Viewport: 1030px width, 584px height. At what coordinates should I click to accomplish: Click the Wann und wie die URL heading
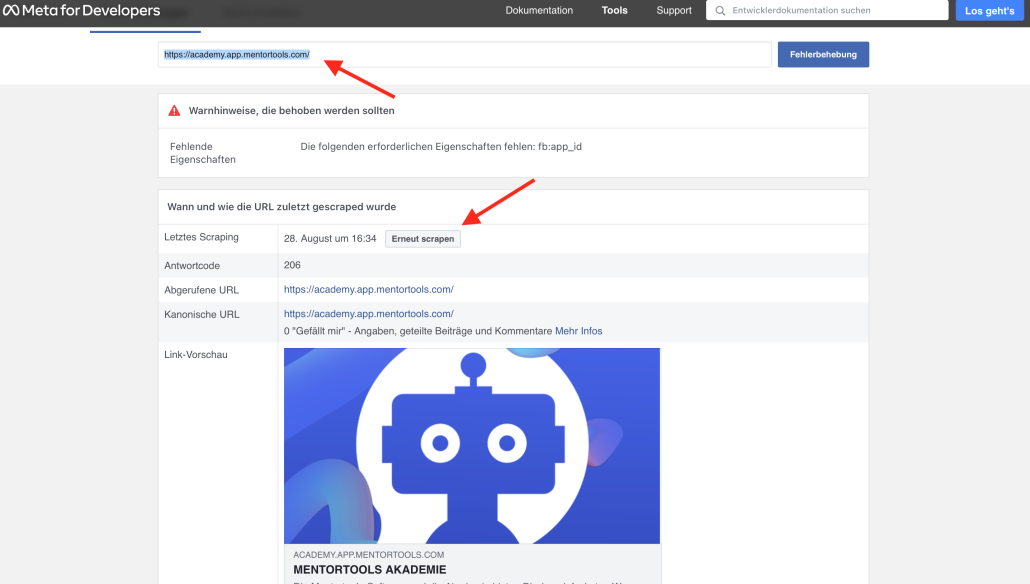pyautogui.click(x=281, y=206)
